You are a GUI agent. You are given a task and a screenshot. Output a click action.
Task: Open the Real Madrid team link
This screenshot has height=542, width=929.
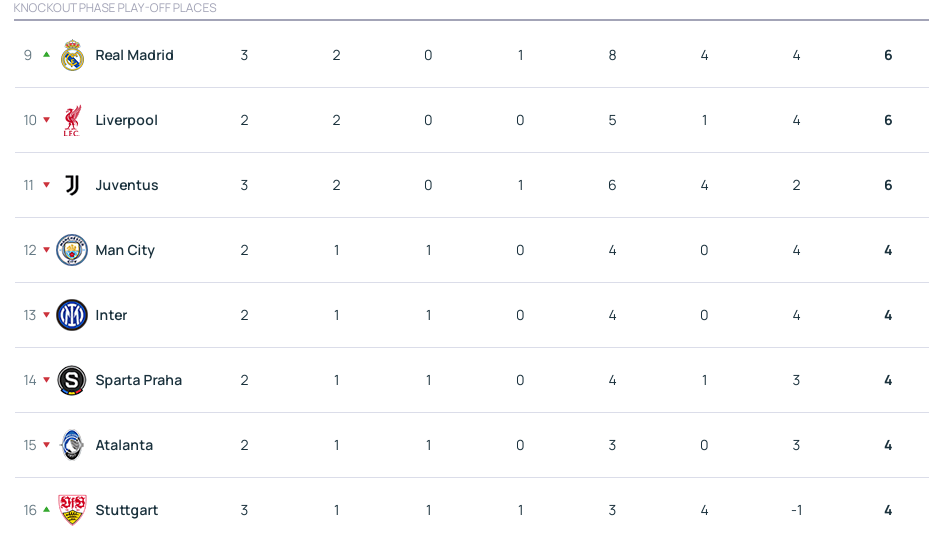[134, 55]
